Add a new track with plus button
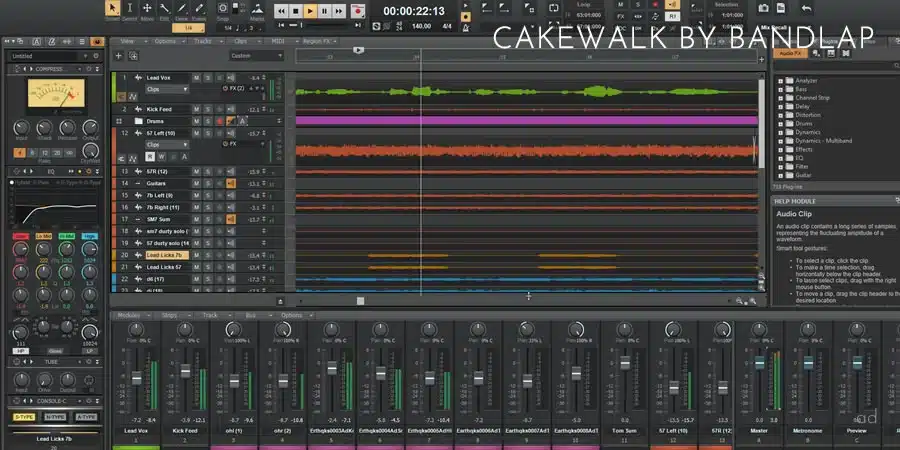The width and height of the screenshot is (900, 450). (x=119, y=56)
